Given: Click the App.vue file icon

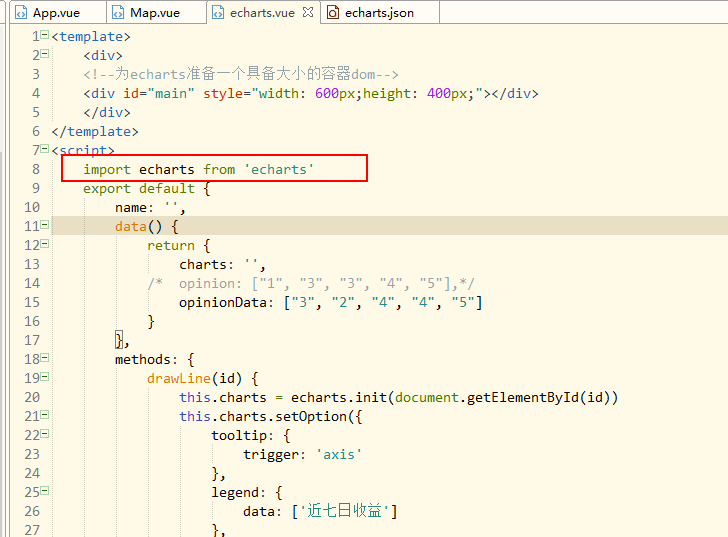Looking at the screenshot, I should [21, 13].
